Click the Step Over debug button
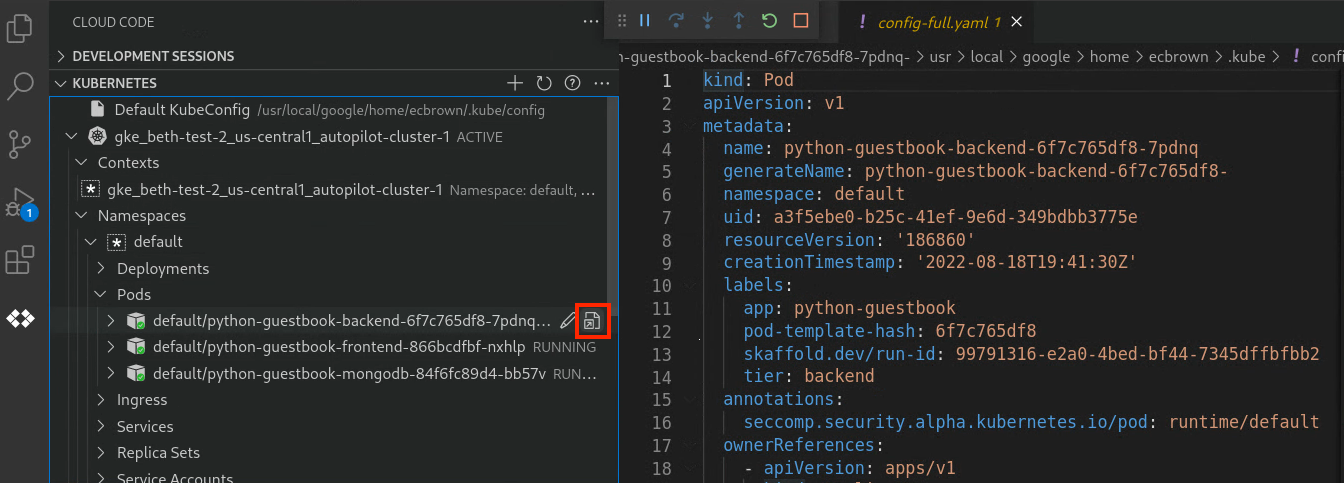This screenshot has width=1344, height=483. click(x=676, y=21)
